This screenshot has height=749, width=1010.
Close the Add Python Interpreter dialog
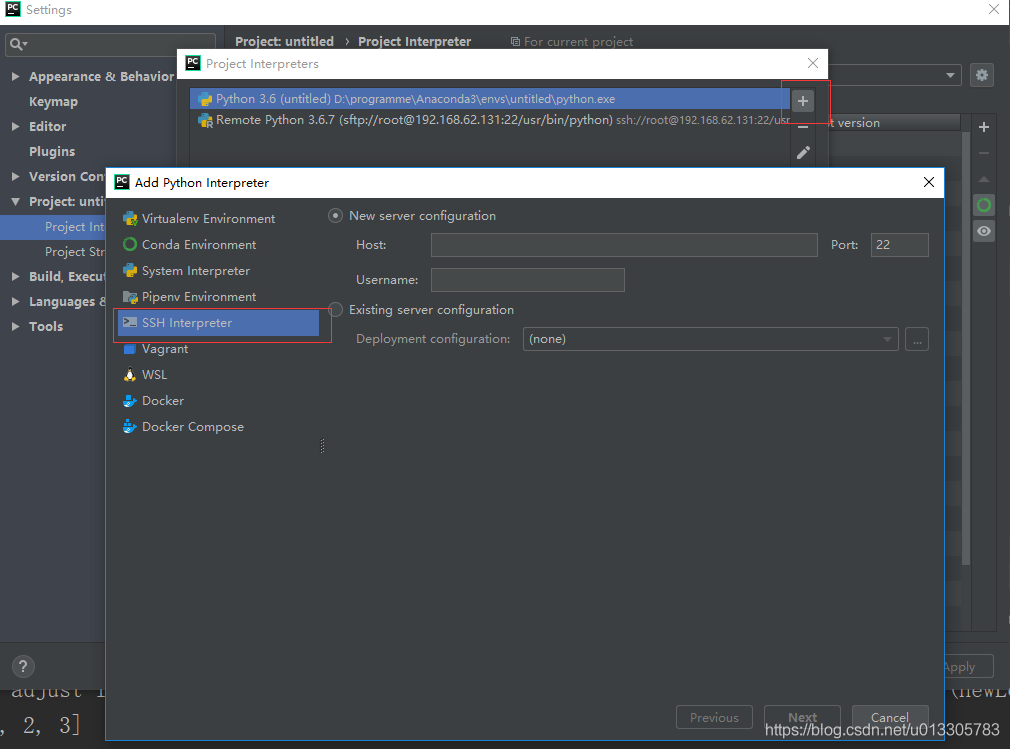click(x=929, y=182)
